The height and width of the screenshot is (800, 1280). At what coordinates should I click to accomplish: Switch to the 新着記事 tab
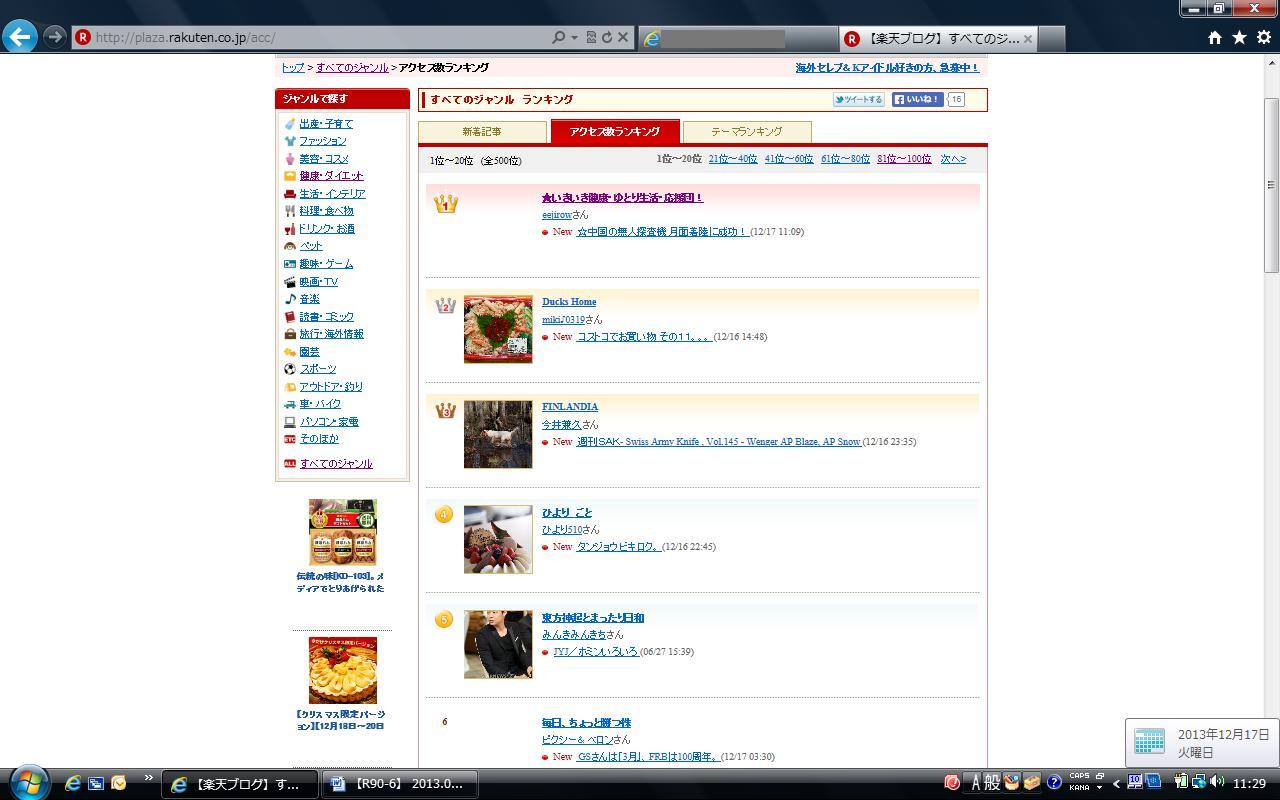[482, 132]
